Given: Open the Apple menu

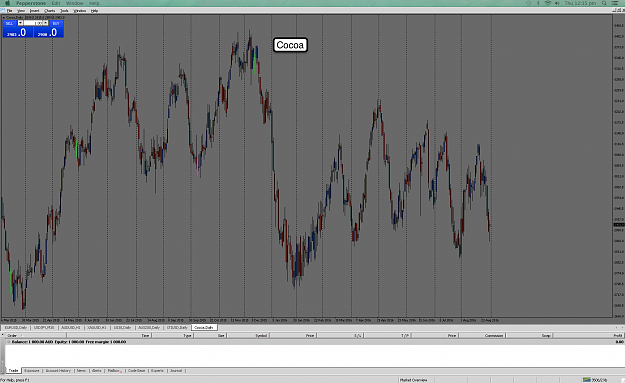Looking at the screenshot, I should [7, 3].
